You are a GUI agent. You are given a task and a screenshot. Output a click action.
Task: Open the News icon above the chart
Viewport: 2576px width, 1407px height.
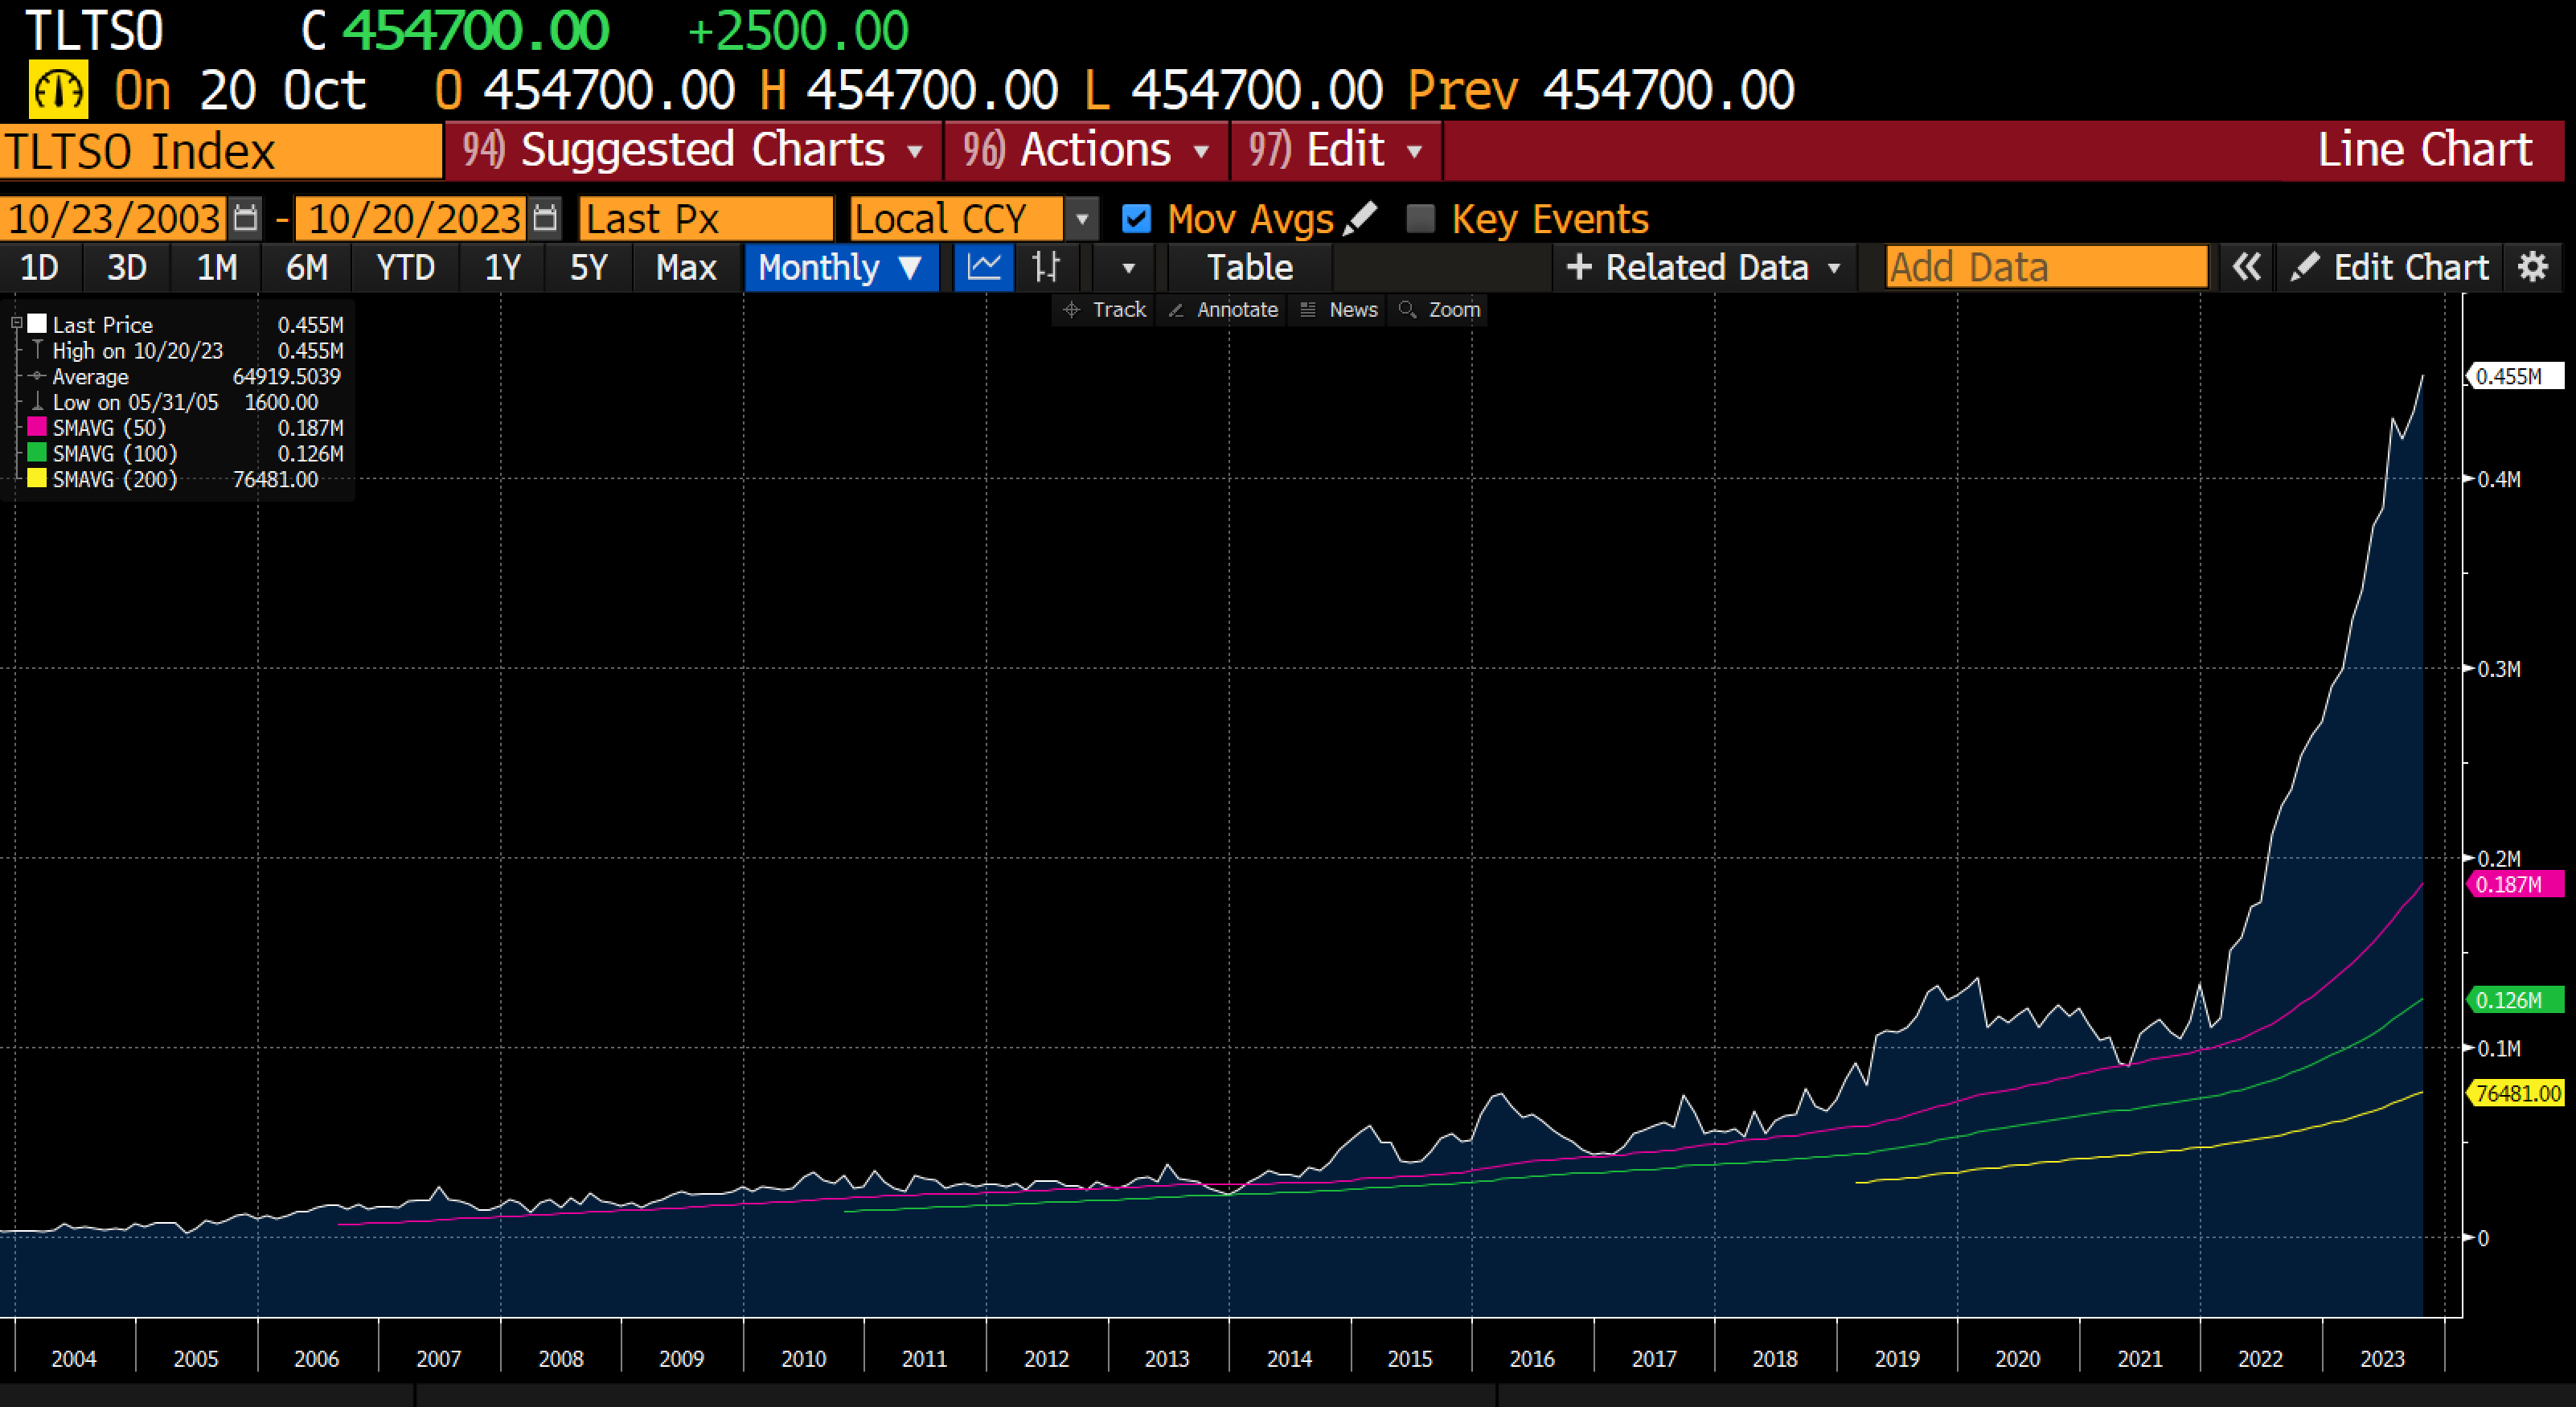point(1307,309)
